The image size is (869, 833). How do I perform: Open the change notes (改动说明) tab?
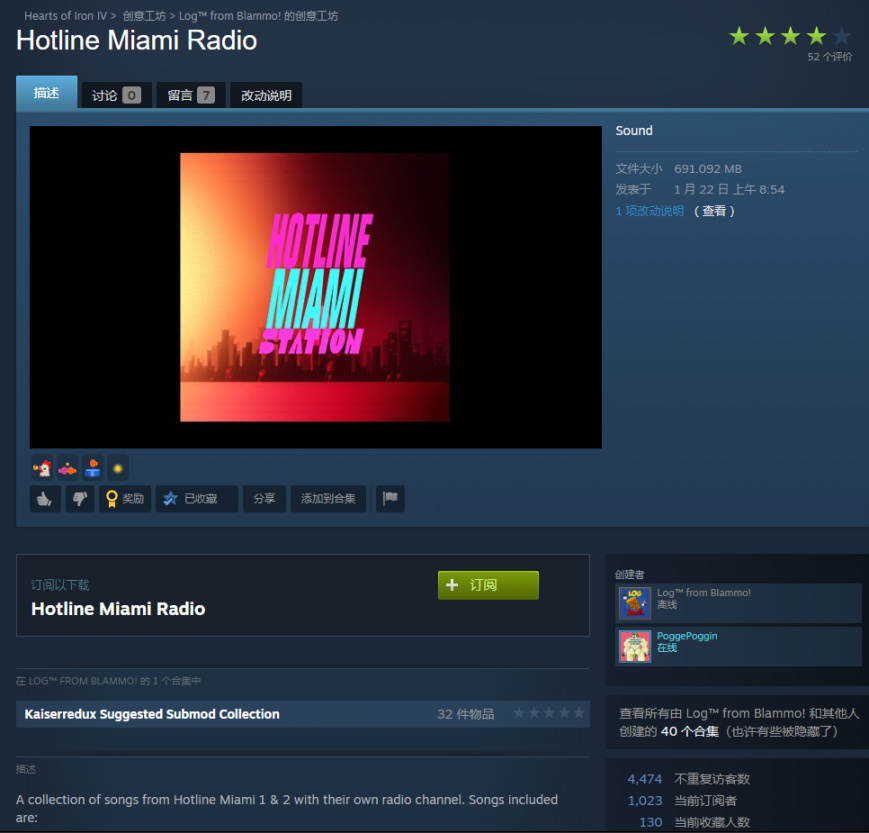[x=266, y=95]
